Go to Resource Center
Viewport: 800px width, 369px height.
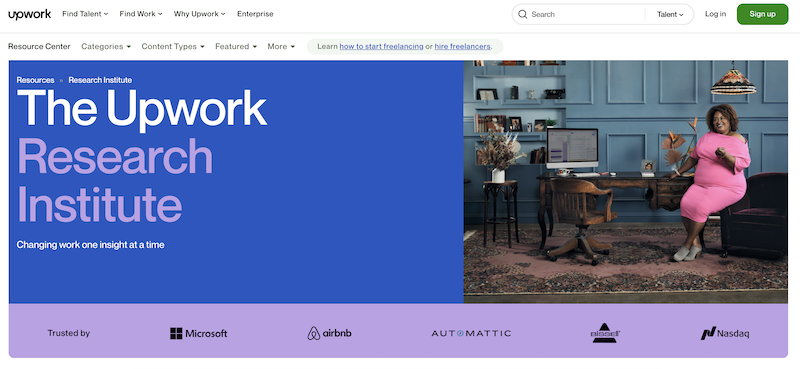pos(39,46)
